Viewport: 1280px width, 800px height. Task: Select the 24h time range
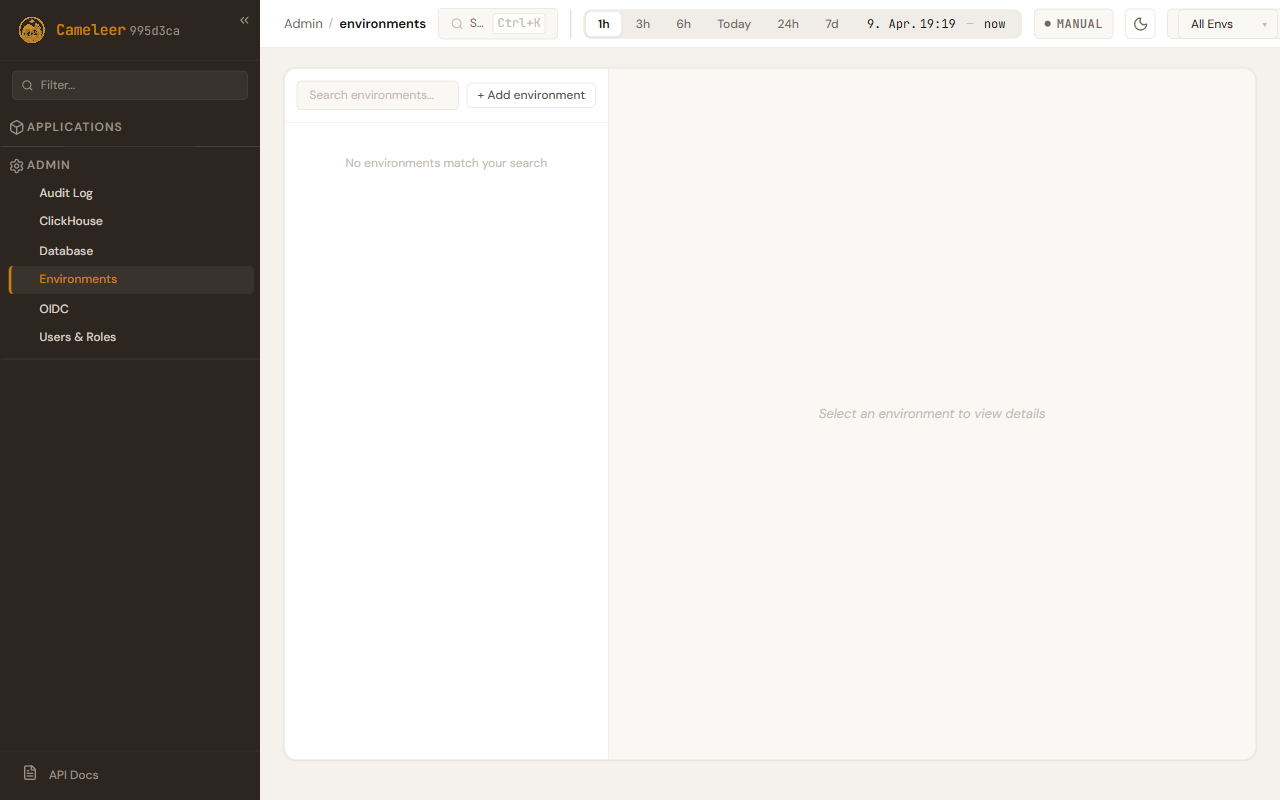point(788,24)
